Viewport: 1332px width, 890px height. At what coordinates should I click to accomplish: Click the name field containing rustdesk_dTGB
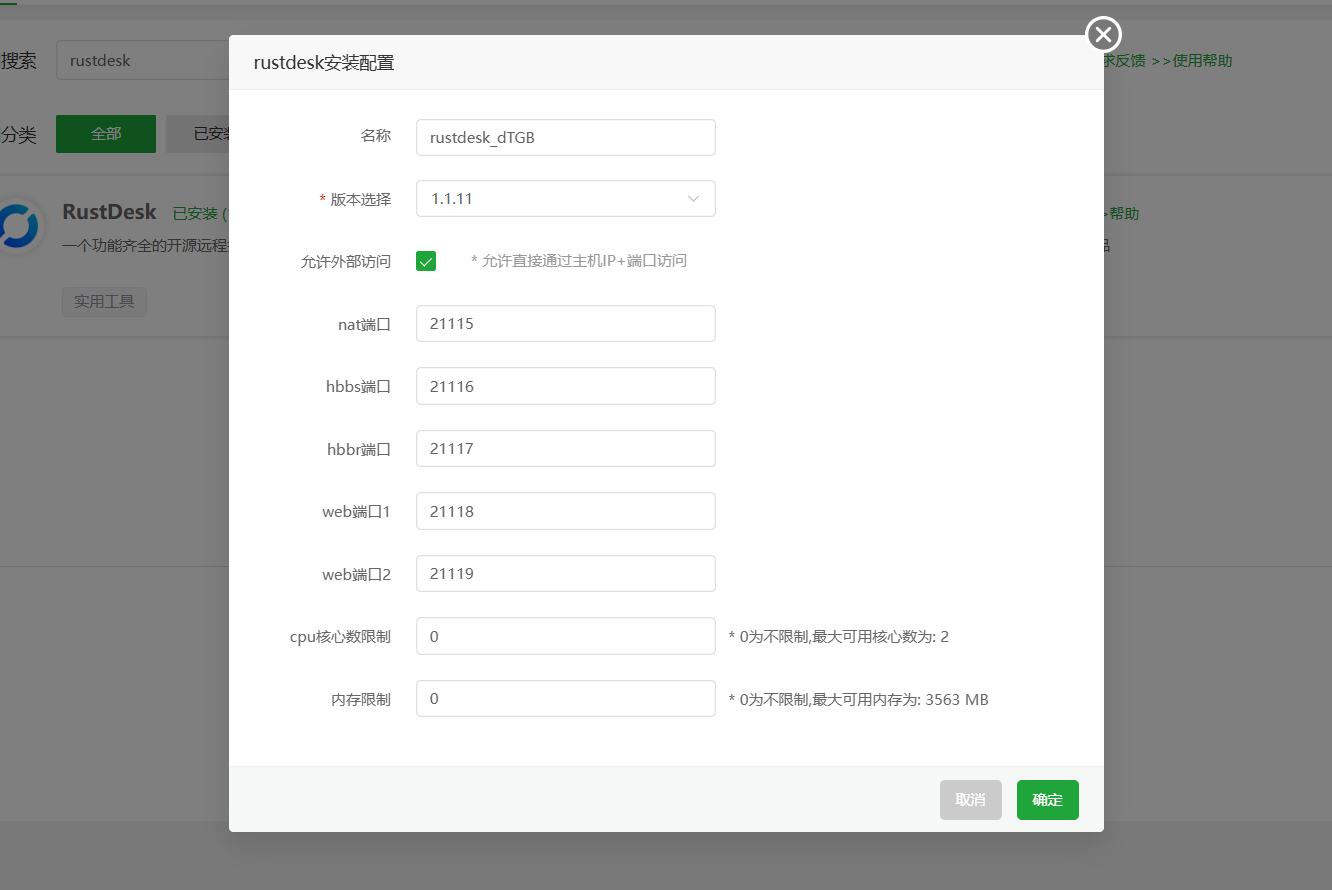pos(566,137)
